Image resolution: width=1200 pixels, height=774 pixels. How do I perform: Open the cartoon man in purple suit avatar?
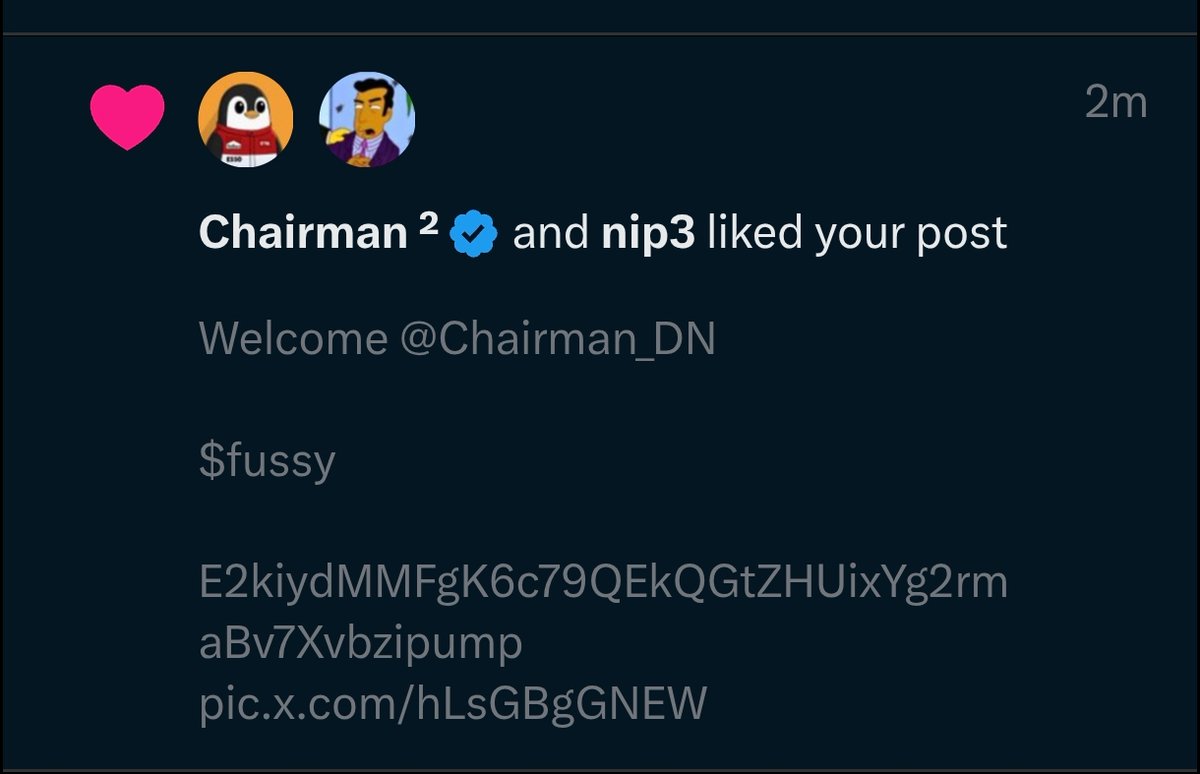point(366,119)
